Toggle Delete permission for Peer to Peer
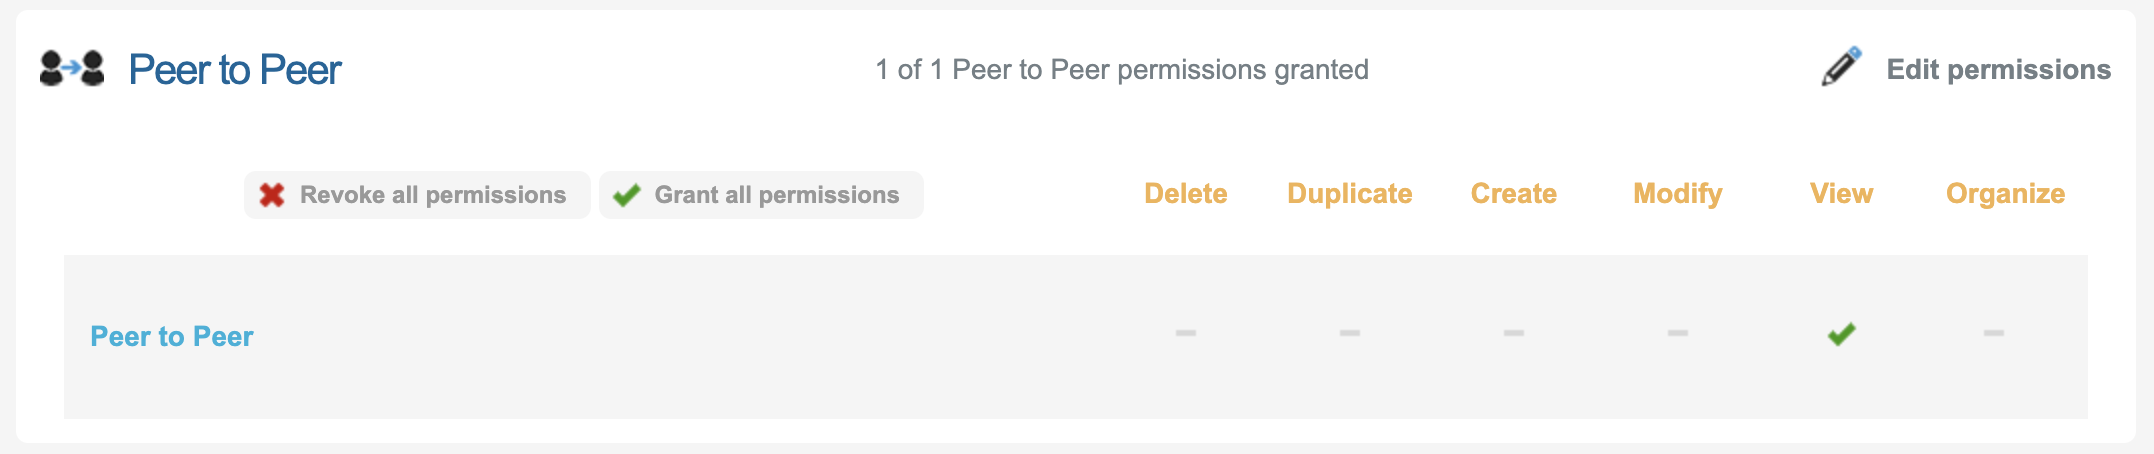Viewport: 2154px width, 454px height. coord(1185,333)
